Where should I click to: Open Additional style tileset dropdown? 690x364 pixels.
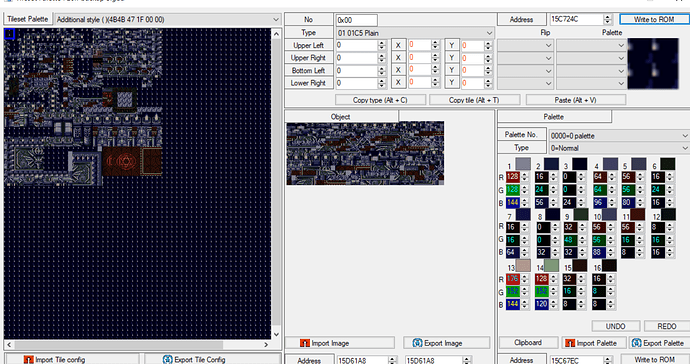click(168, 19)
